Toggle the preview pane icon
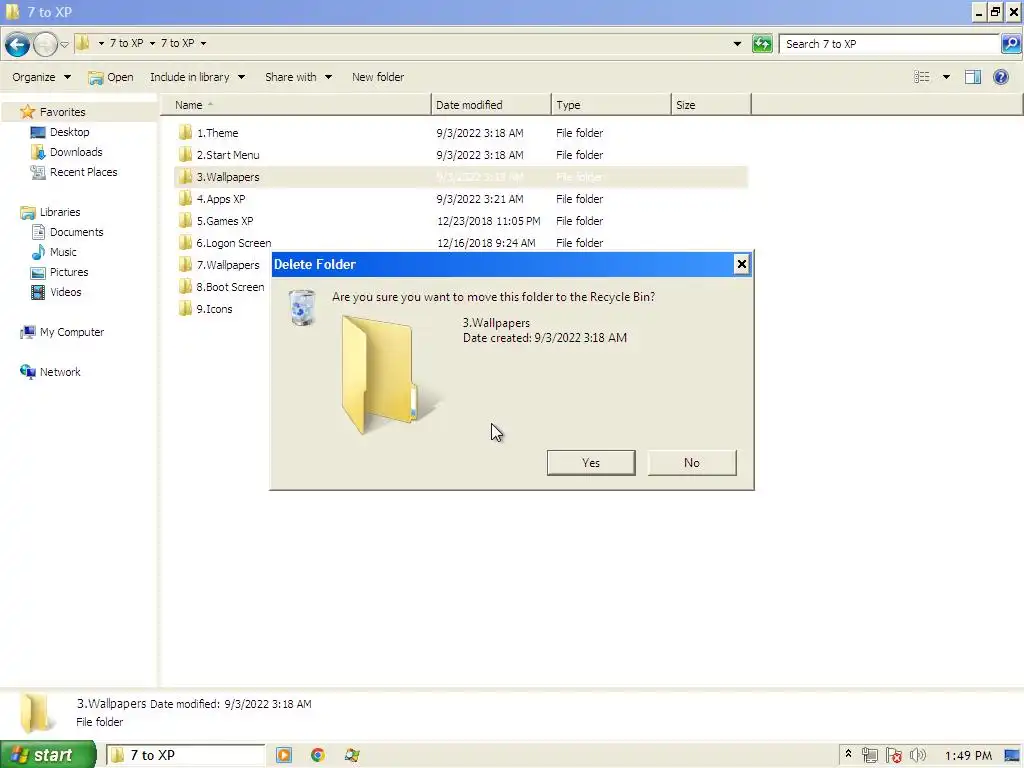The width and height of the screenshot is (1024, 768). coord(973,77)
